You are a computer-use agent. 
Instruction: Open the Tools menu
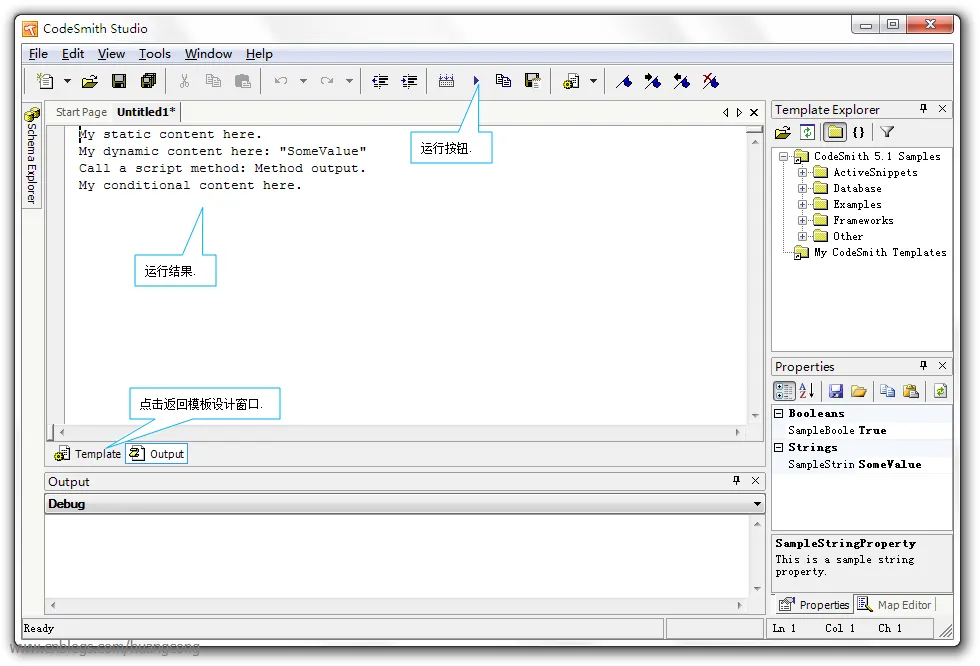154,54
